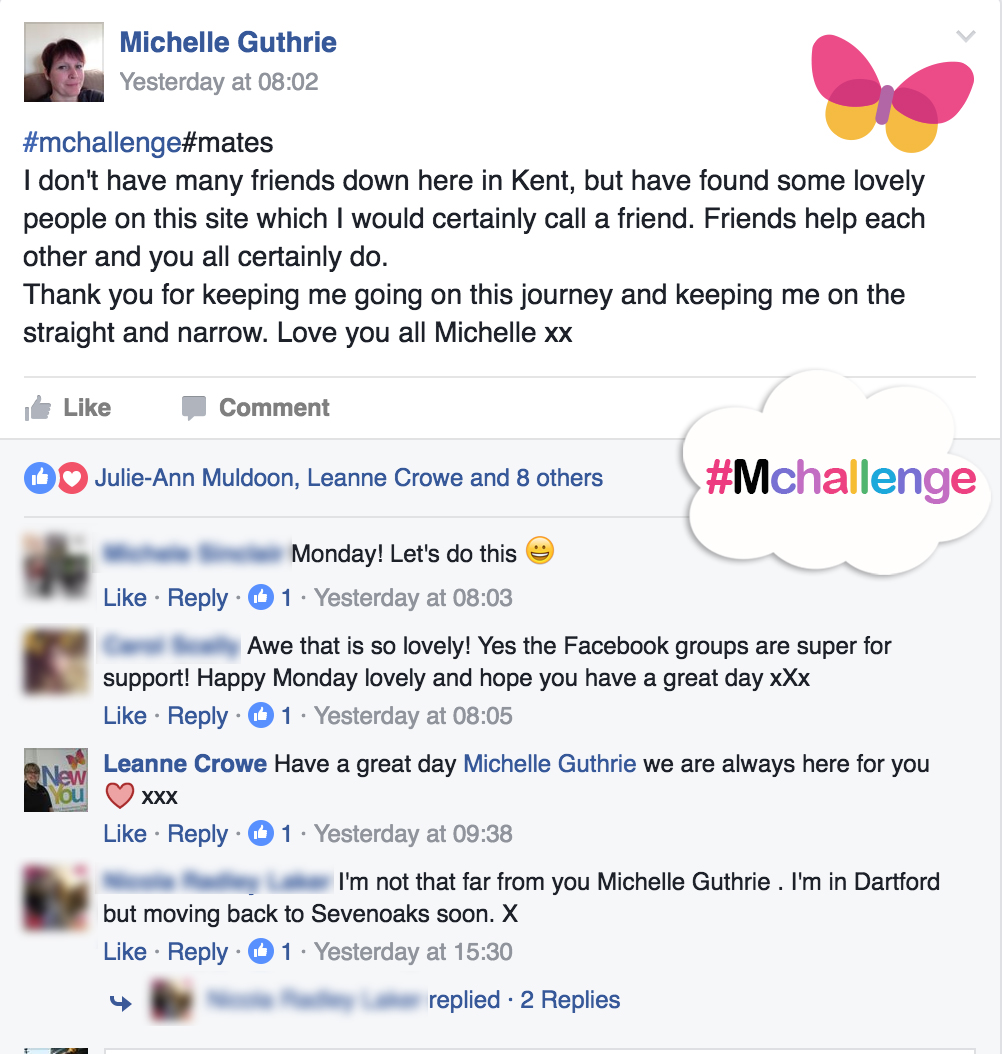Click the reply arrow icon beside replies
The image size is (1002, 1054).
121,1003
